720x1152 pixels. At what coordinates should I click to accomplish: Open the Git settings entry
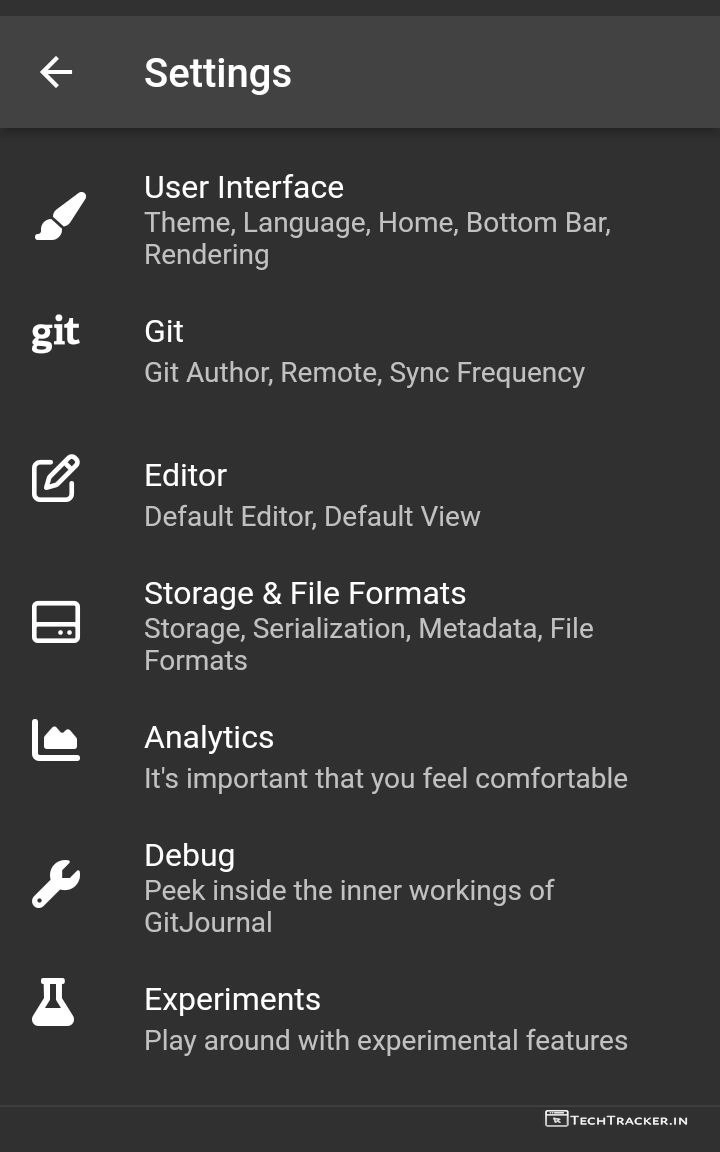[164, 331]
